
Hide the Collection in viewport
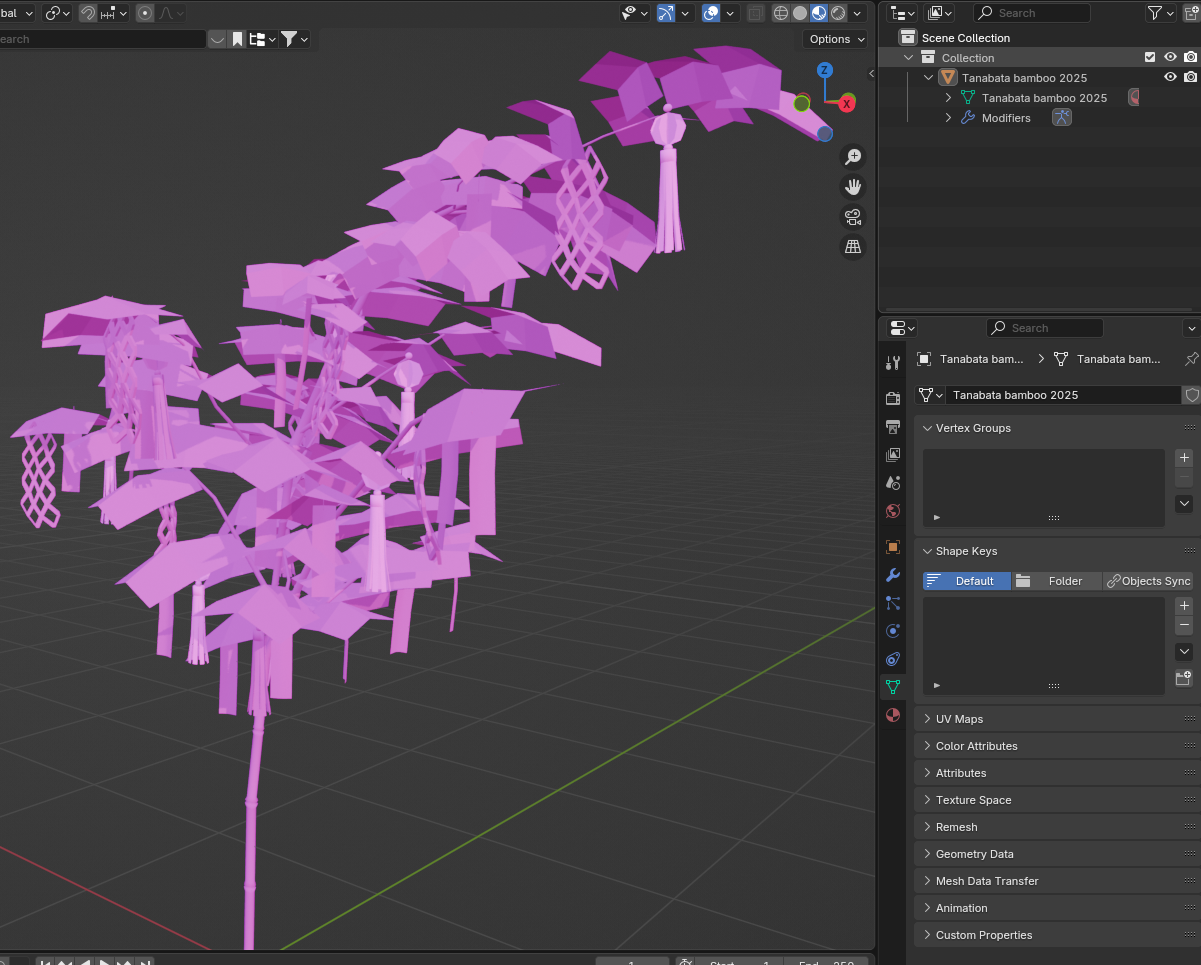pos(1170,57)
